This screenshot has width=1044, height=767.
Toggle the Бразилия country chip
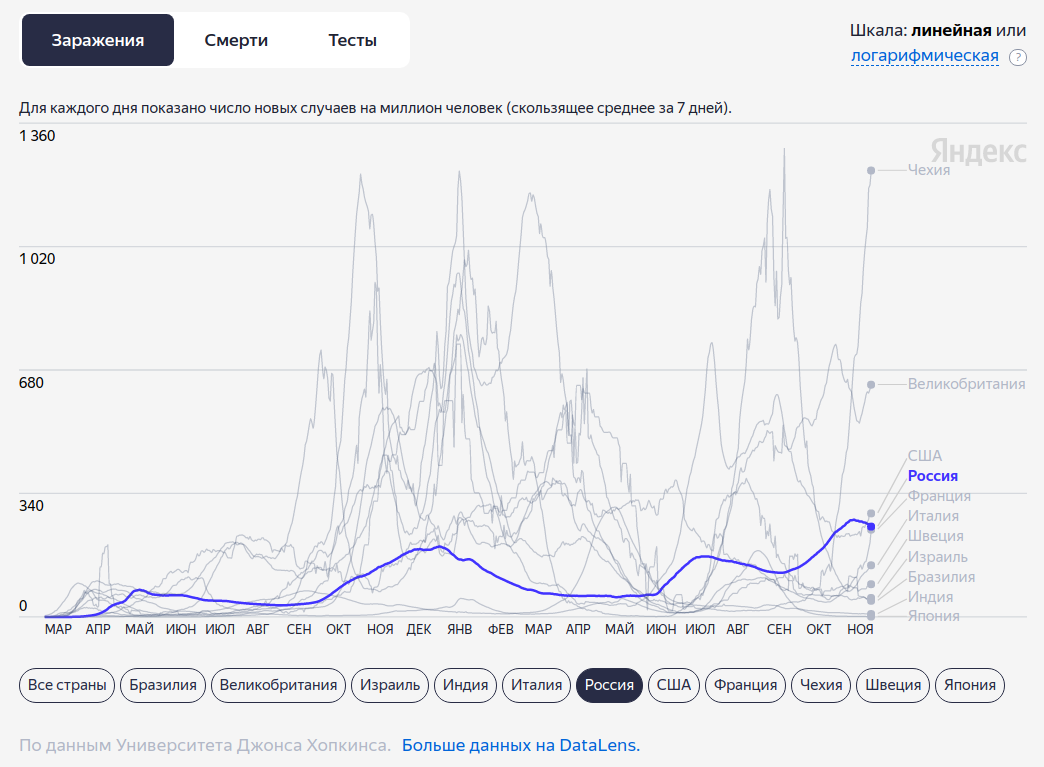click(164, 685)
